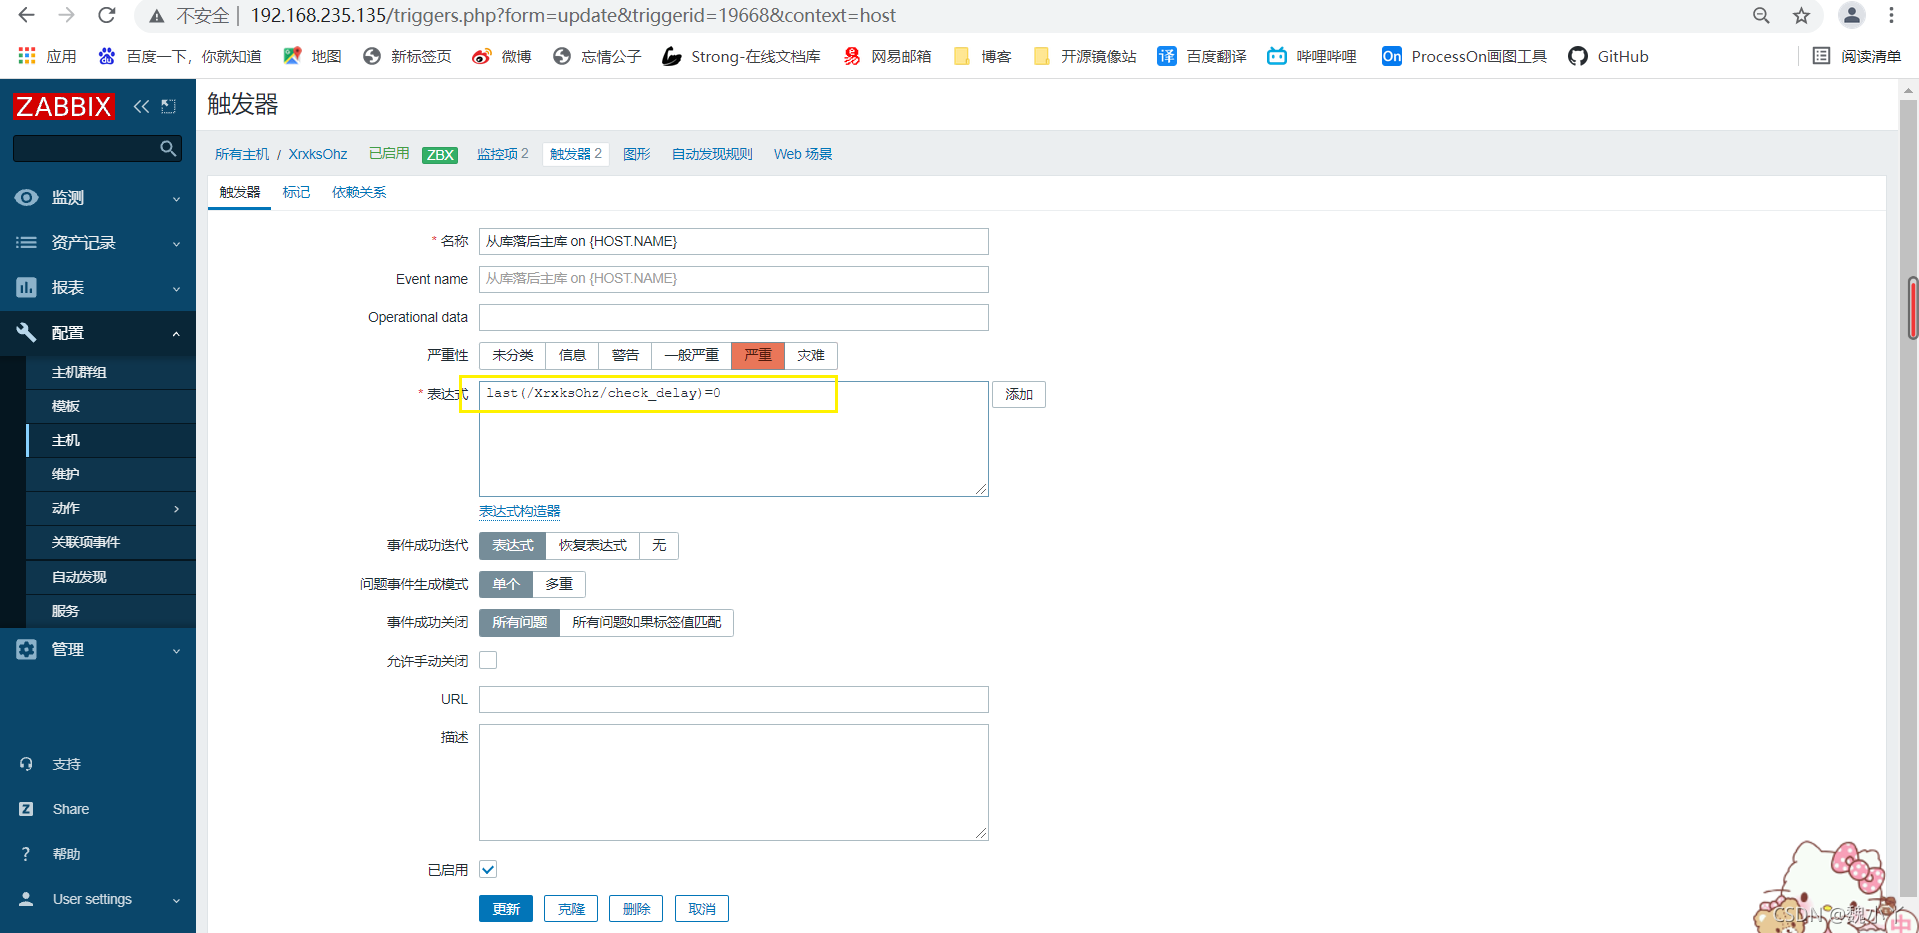Image resolution: width=1919 pixels, height=933 pixels.
Task: Open the 图形 host tab
Action: [636, 154]
